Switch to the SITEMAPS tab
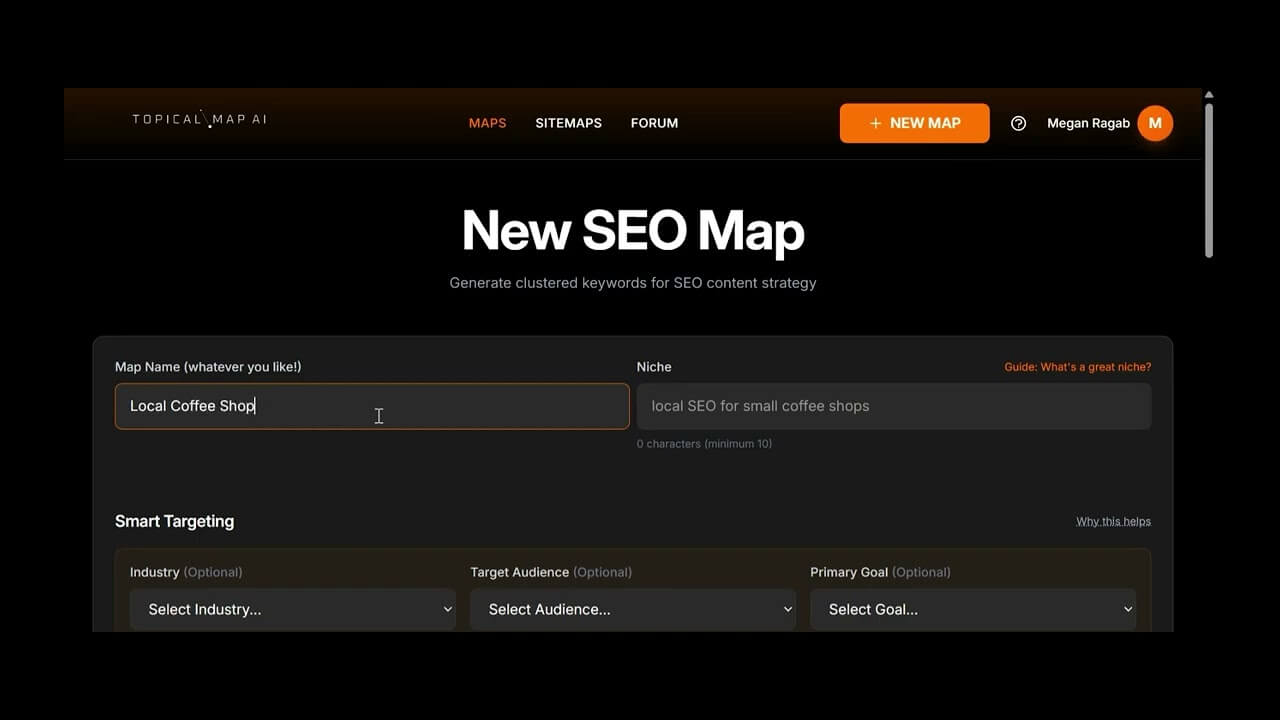This screenshot has width=1280, height=720. coord(568,123)
